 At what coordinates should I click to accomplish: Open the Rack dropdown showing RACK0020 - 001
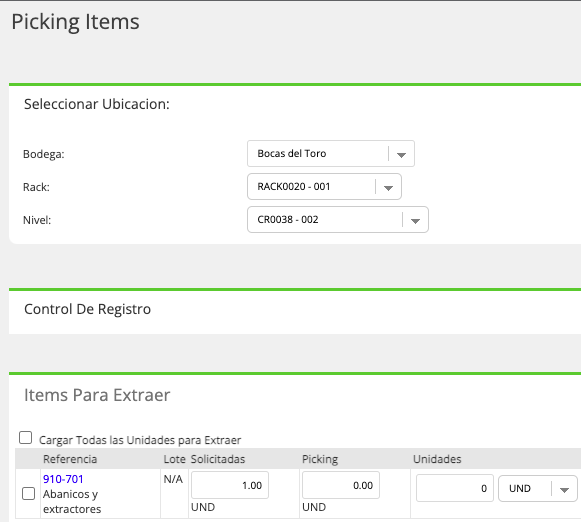click(324, 186)
